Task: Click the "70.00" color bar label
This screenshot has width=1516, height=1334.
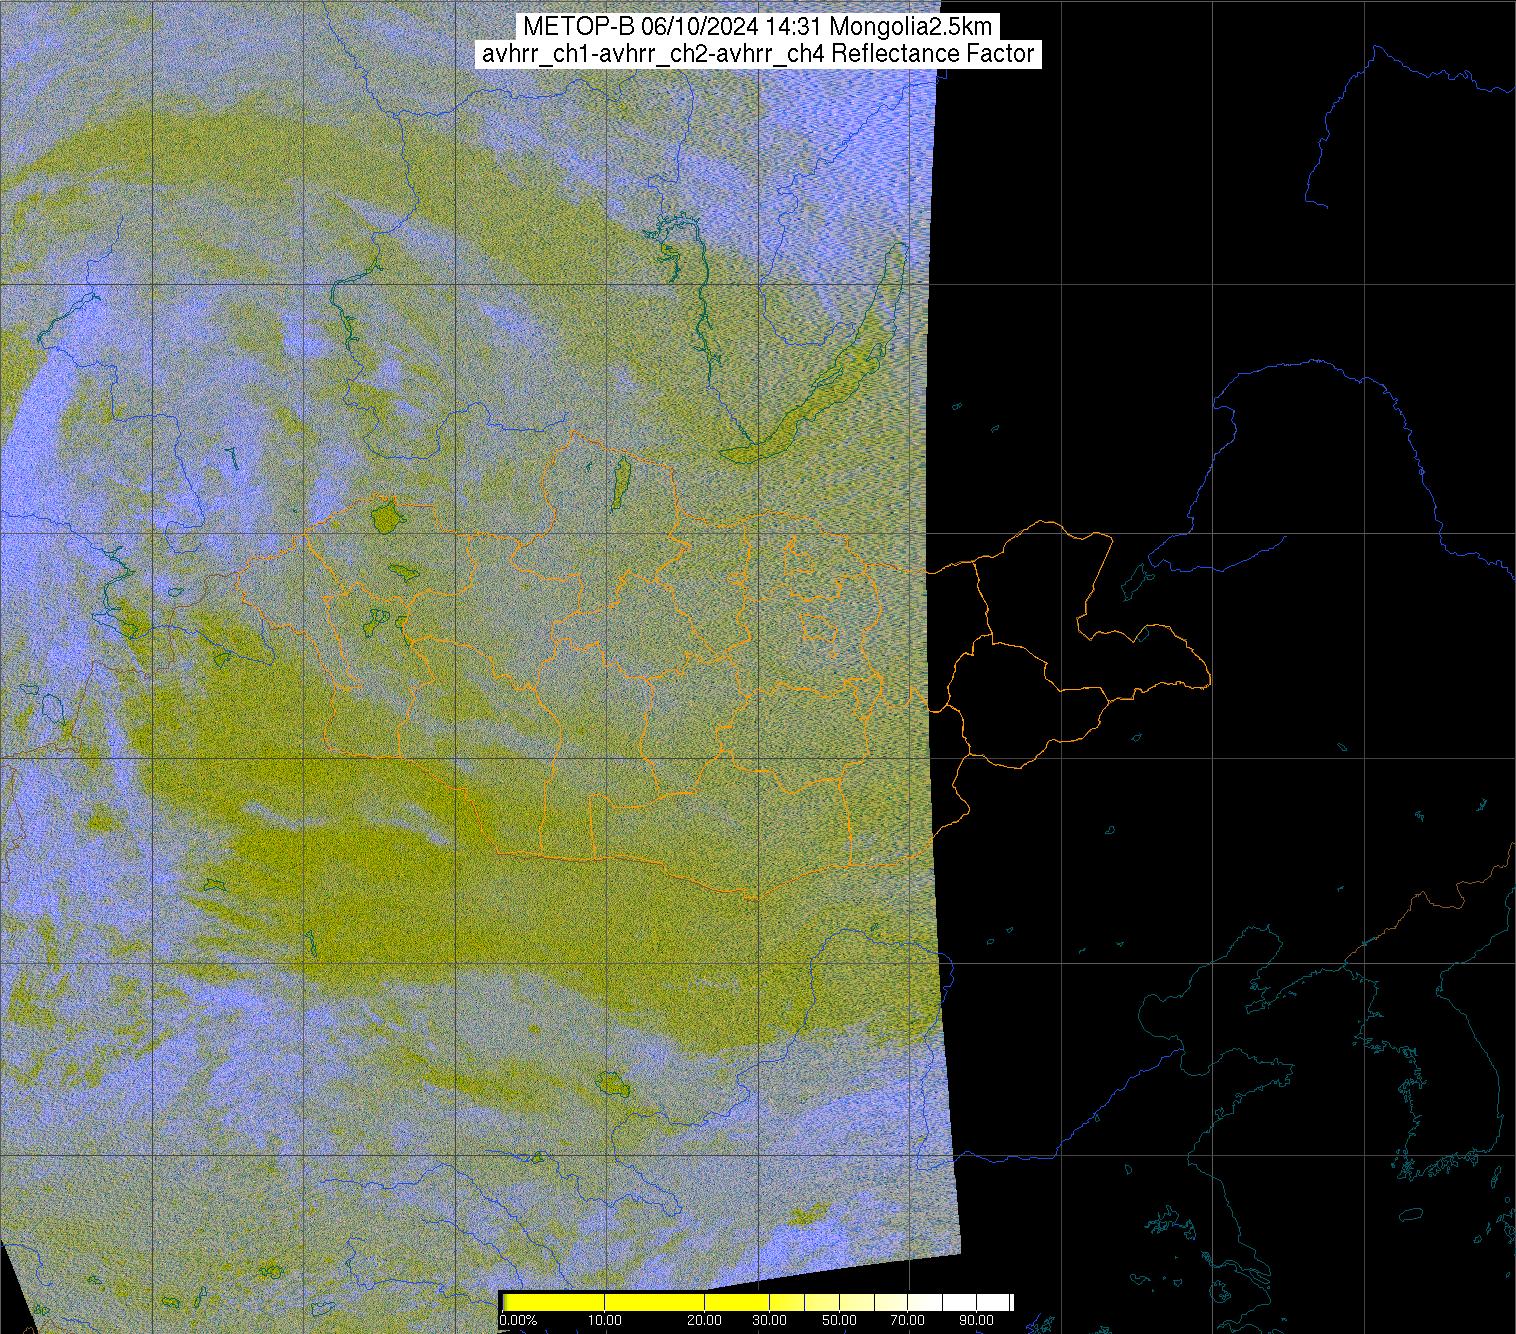Action: coord(909,1321)
